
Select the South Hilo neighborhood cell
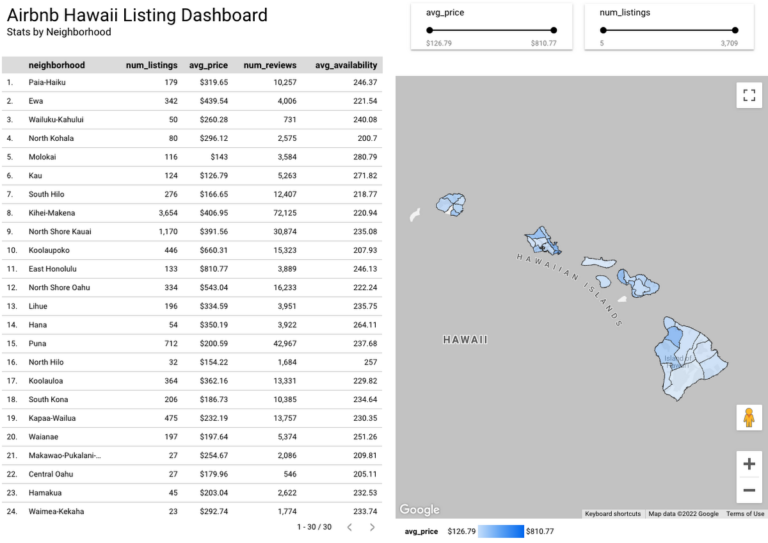click(46, 194)
